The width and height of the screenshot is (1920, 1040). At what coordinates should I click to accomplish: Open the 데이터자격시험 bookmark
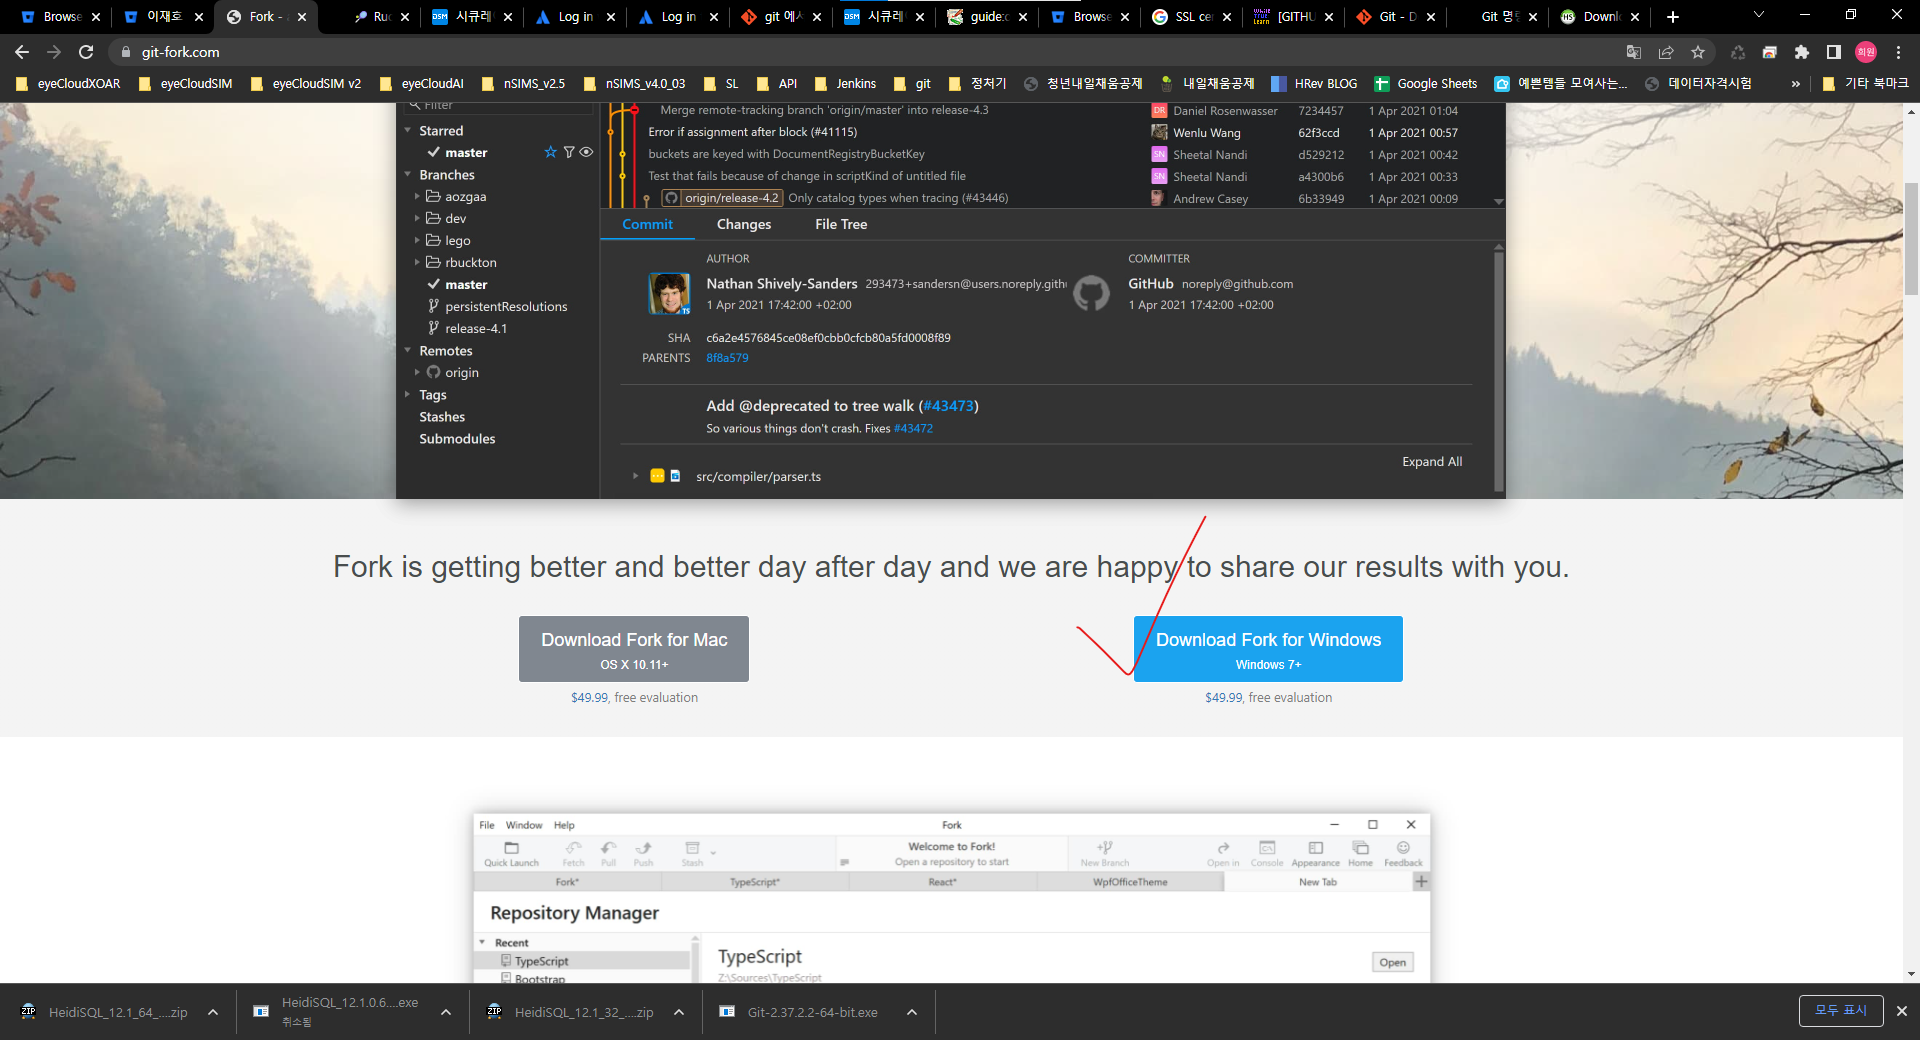[x=1698, y=84]
